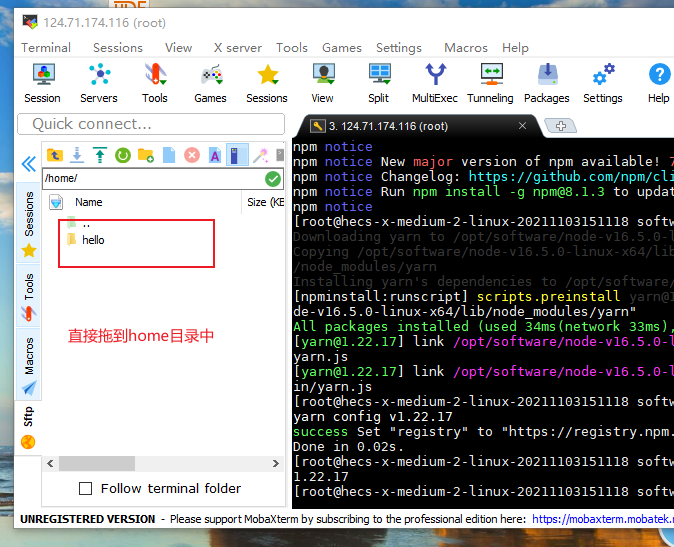Confirm the /home/ path with green check

pyautogui.click(x=273, y=179)
